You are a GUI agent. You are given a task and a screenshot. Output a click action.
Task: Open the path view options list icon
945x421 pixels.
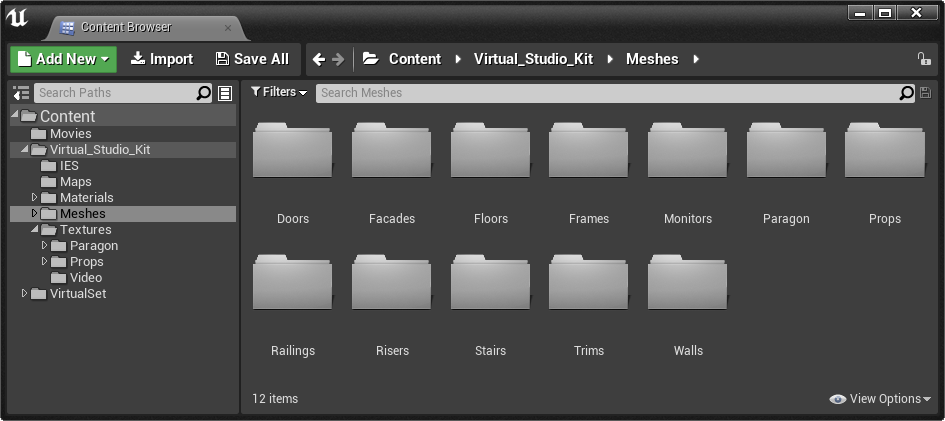pos(225,93)
